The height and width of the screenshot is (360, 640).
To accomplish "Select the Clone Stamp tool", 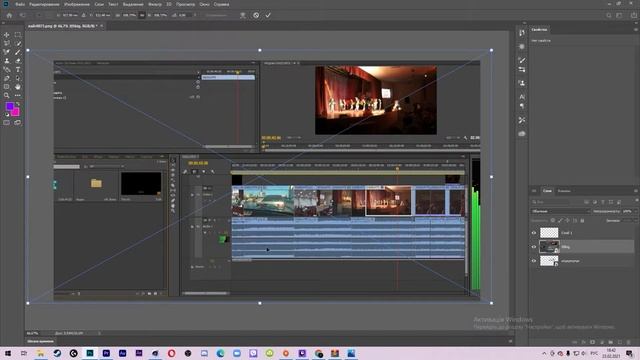I will (7, 61).
